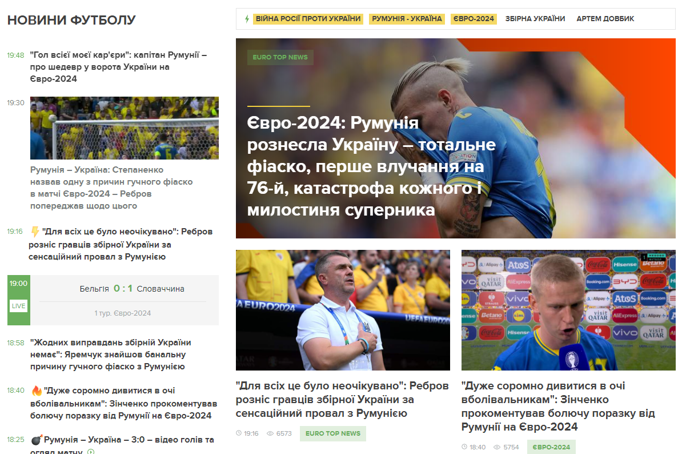Click the lightning emoji beside the 19:16 Ребров headline

pyautogui.click(x=35, y=231)
